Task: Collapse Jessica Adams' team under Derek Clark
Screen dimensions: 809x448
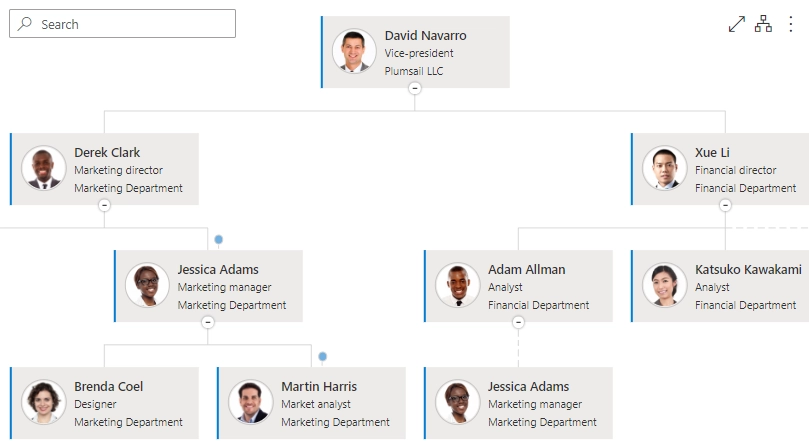Action: point(207,323)
